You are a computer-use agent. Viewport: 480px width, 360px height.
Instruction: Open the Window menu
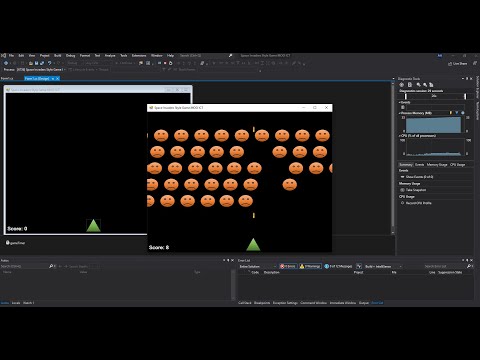pyautogui.click(x=157, y=55)
